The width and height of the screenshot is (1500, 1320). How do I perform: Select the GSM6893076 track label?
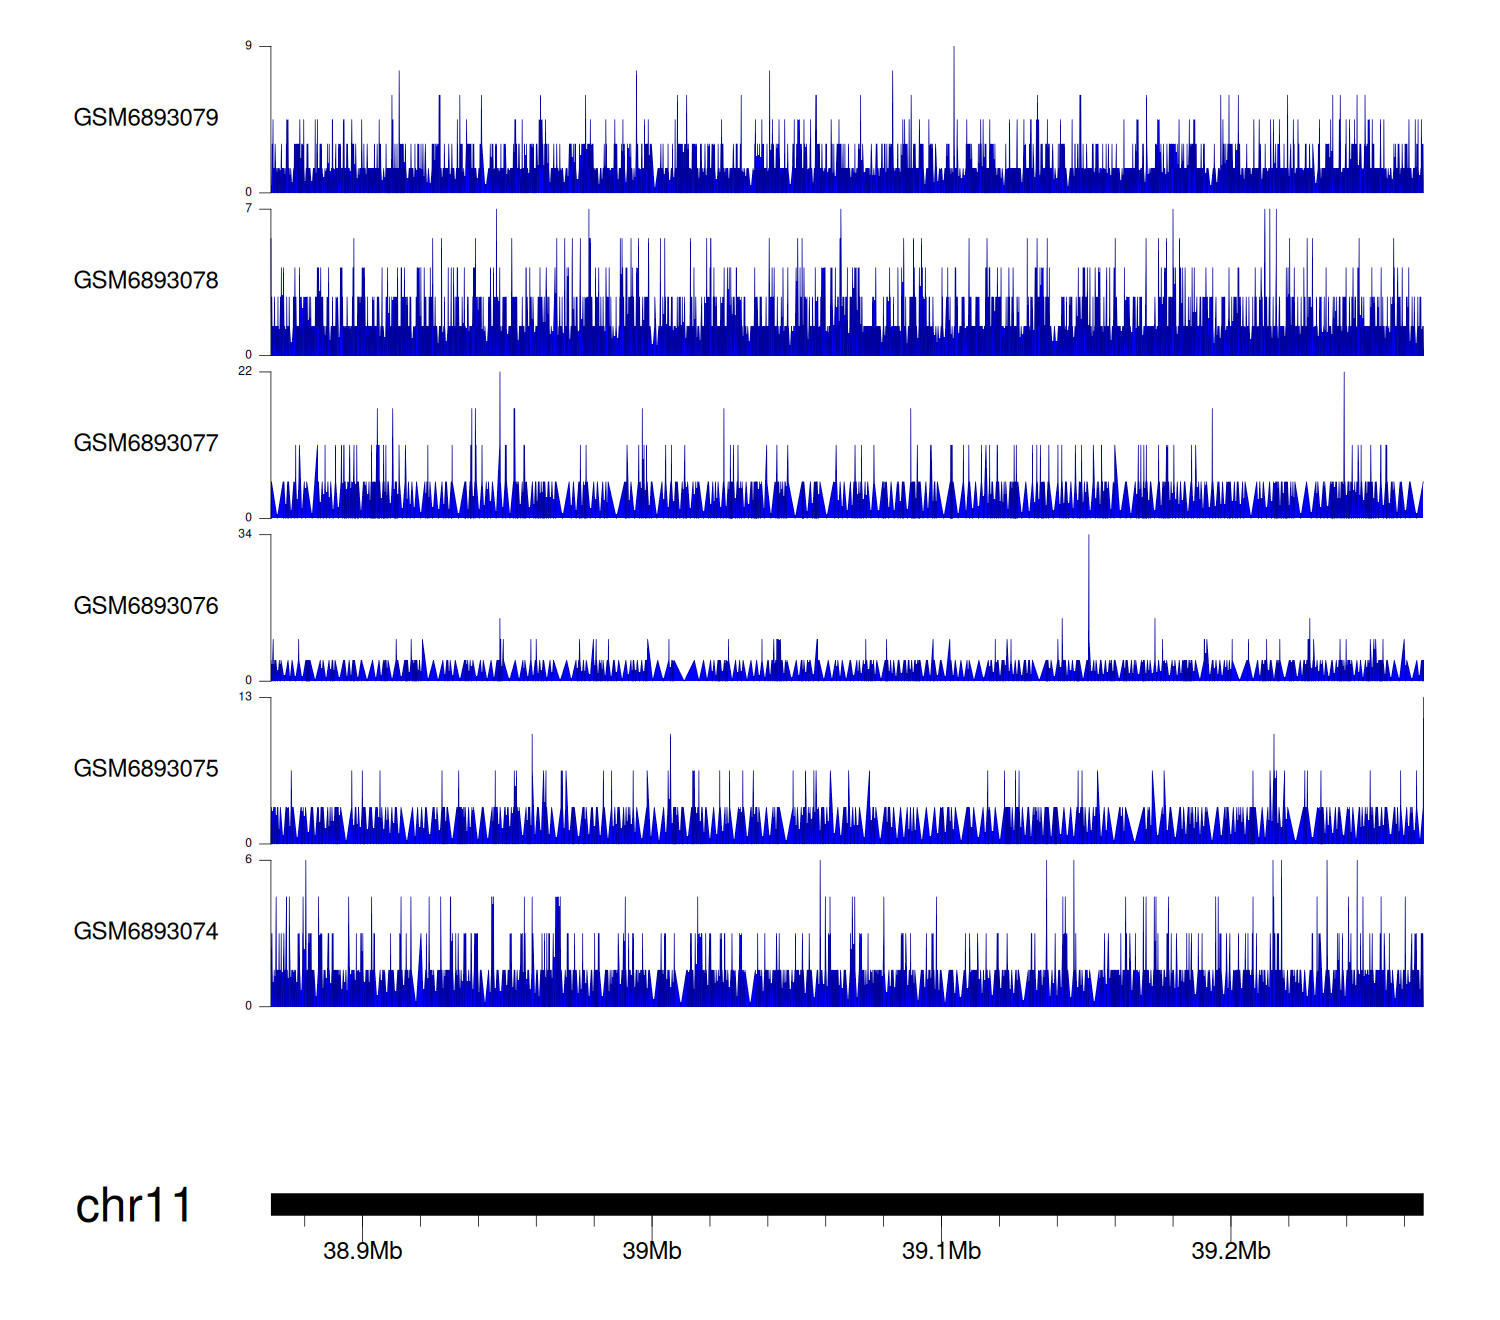146,606
